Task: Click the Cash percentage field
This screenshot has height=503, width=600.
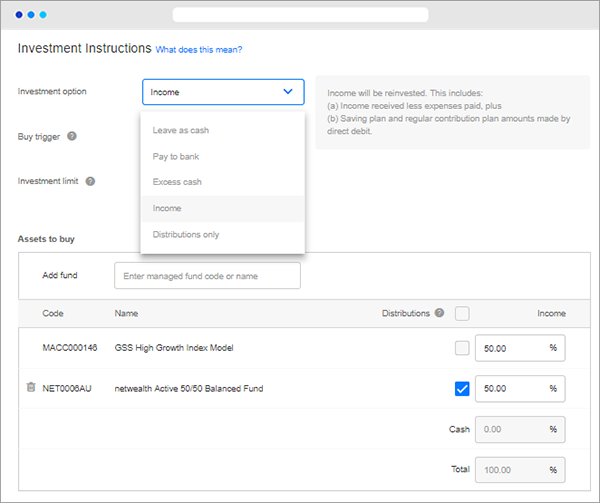Action: coord(511,429)
